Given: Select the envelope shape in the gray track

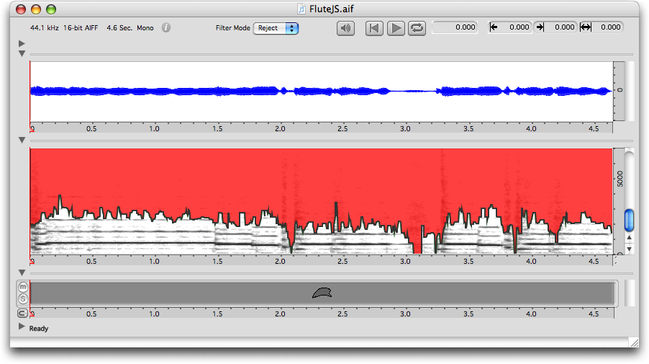Looking at the screenshot, I should pos(322,293).
